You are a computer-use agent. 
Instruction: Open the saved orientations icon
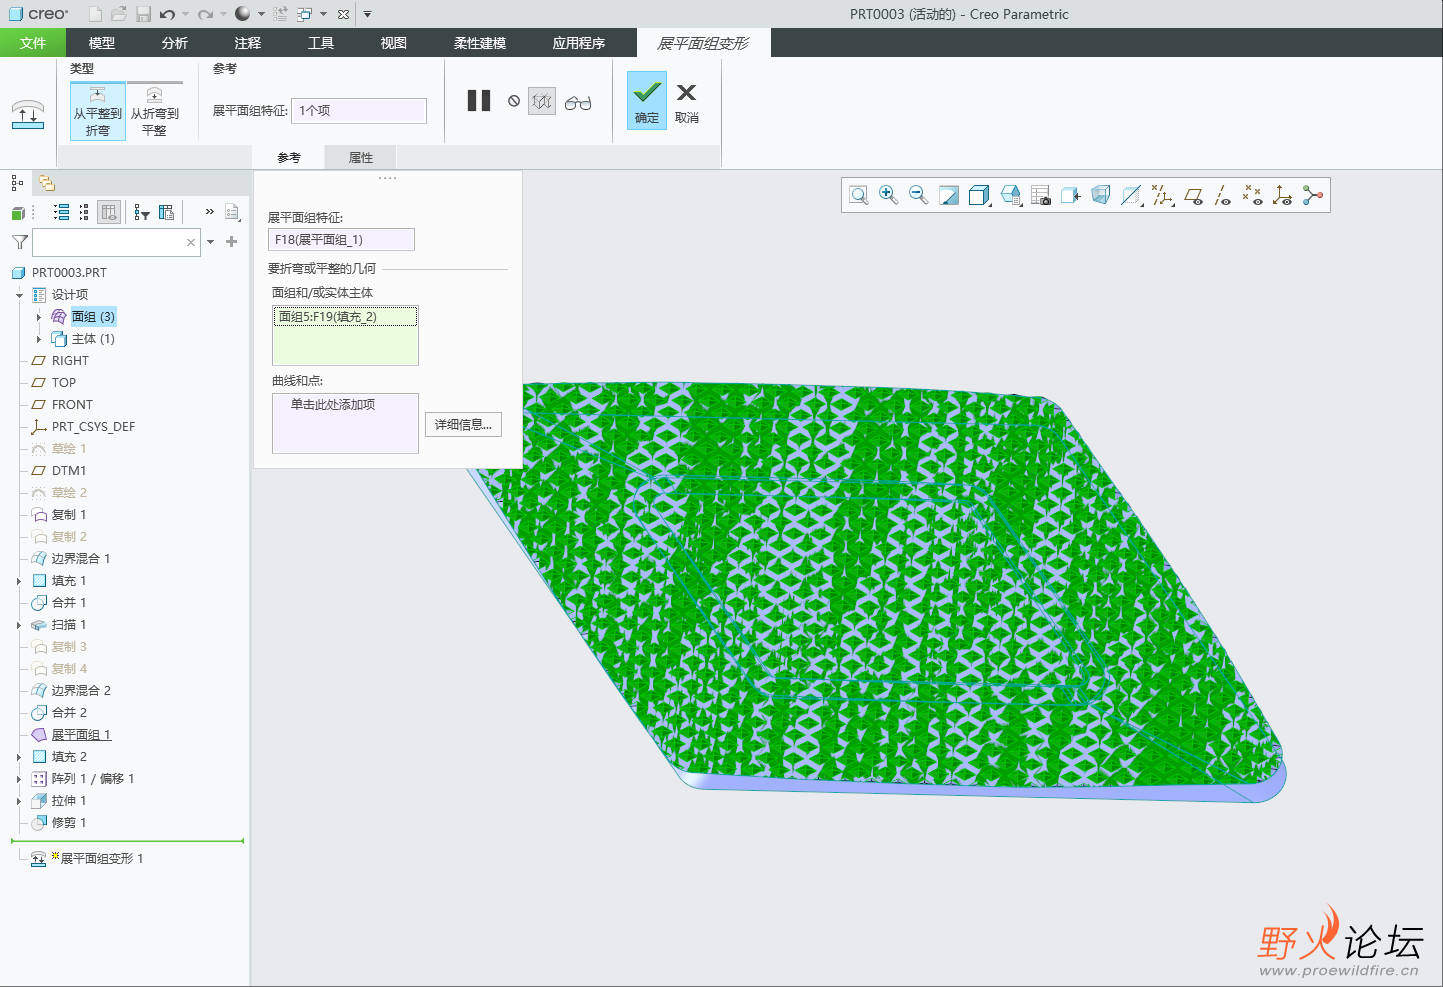tap(1011, 195)
